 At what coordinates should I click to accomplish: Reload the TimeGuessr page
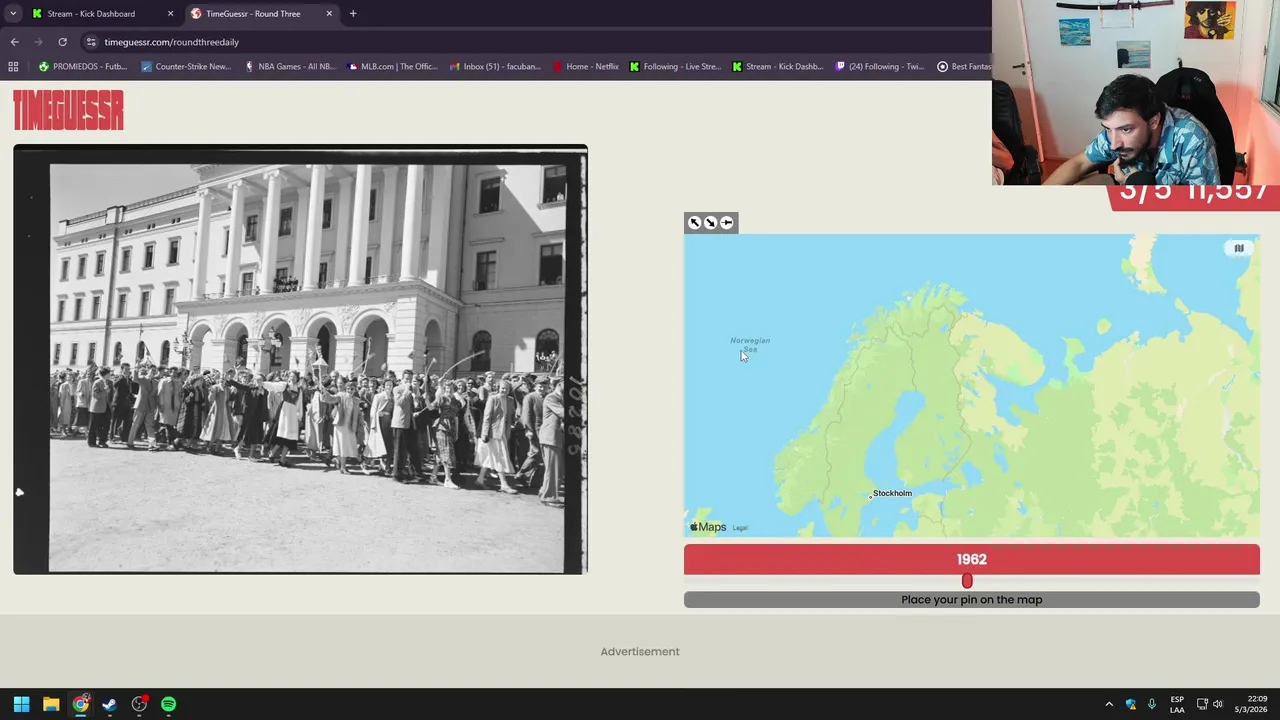[62, 42]
